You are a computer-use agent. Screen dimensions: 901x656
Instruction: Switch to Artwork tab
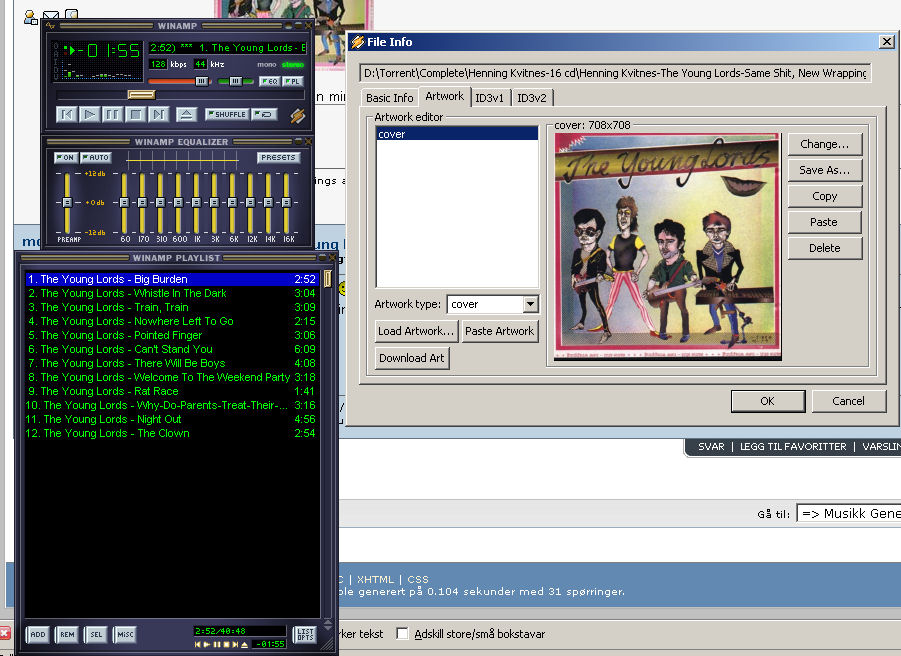[x=445, y=97]
